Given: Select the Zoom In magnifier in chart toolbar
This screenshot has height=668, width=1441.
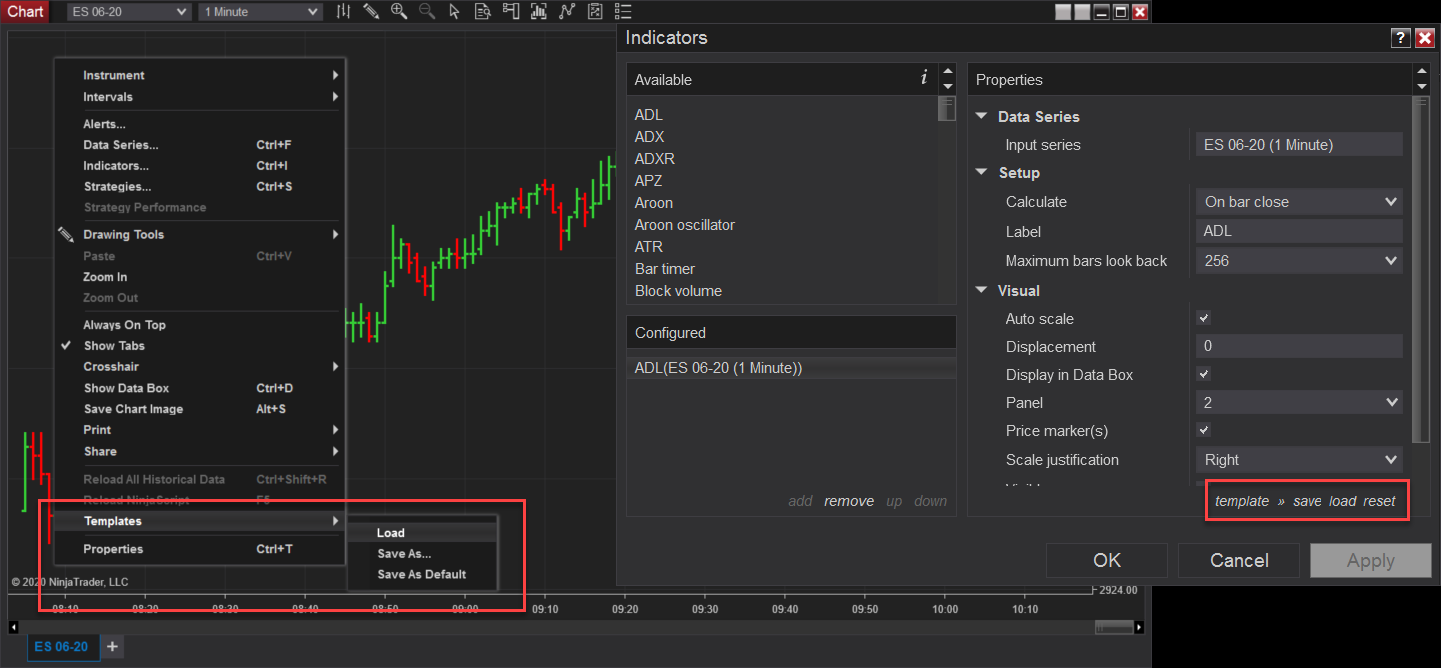Looking at the screenshot, I should point(399,11).
